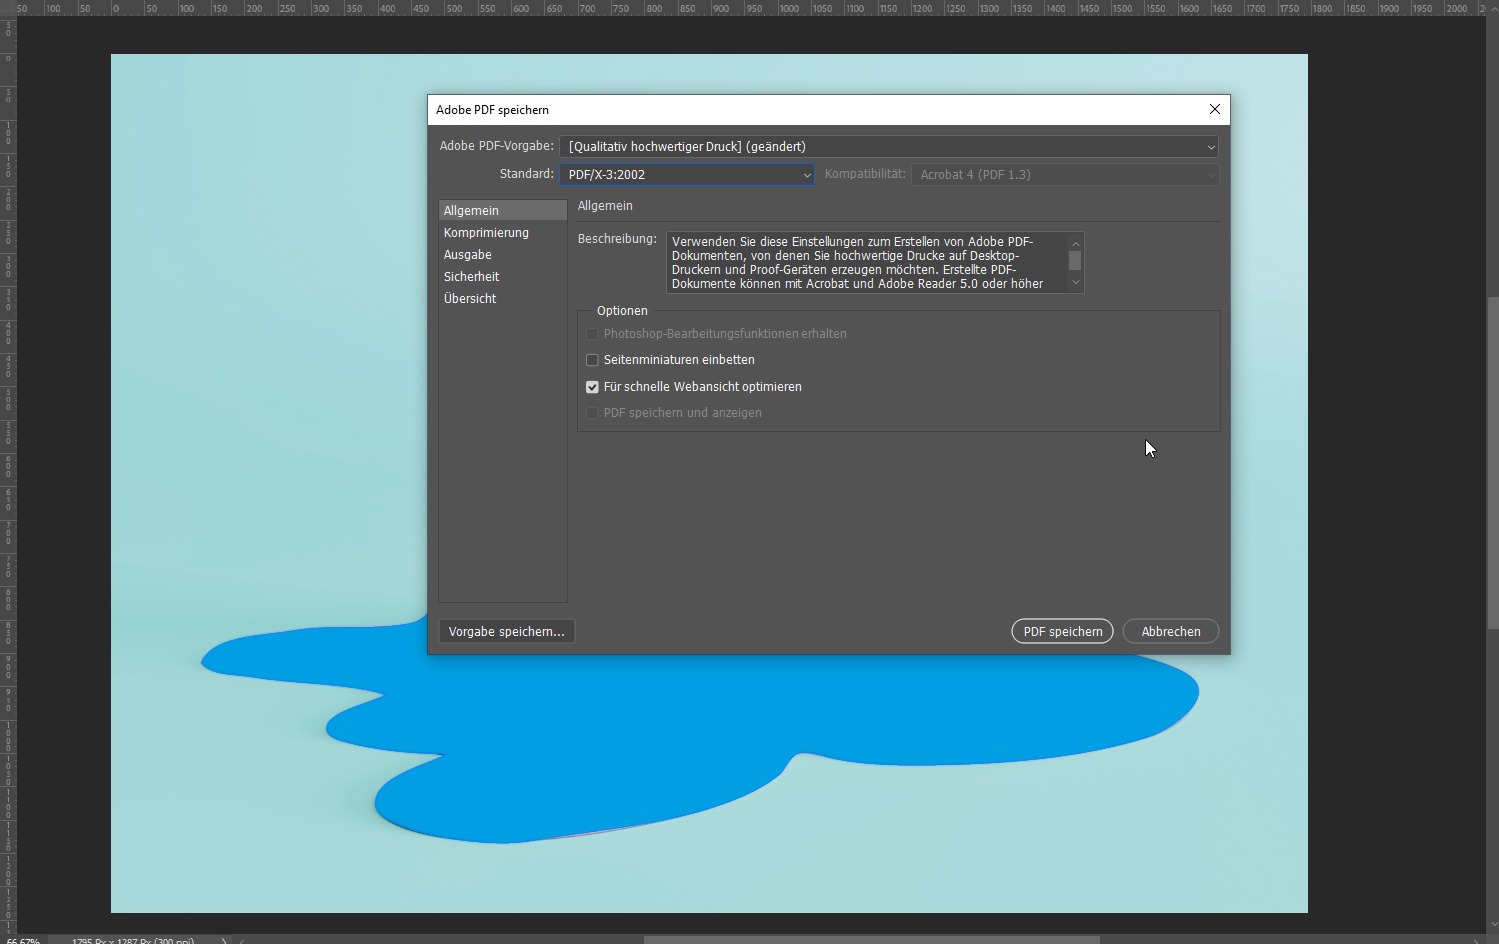Close the Adobe PDF speichern dialog
This screenshot has width=1499, height=944.
[x=1214, y=109]
